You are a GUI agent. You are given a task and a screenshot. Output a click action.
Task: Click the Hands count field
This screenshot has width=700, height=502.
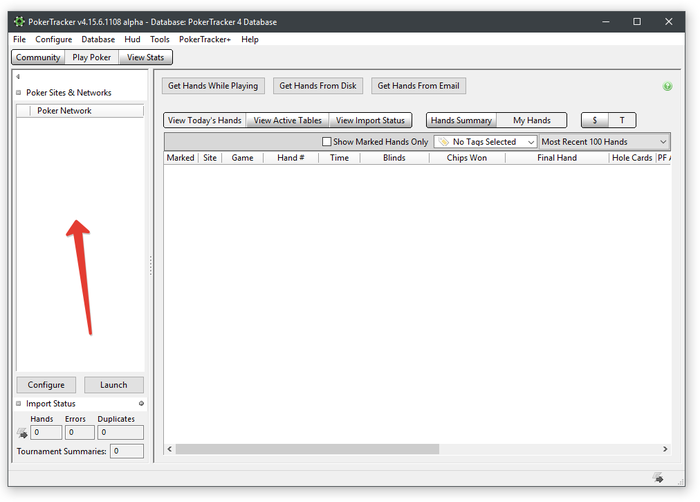point(46,432)
